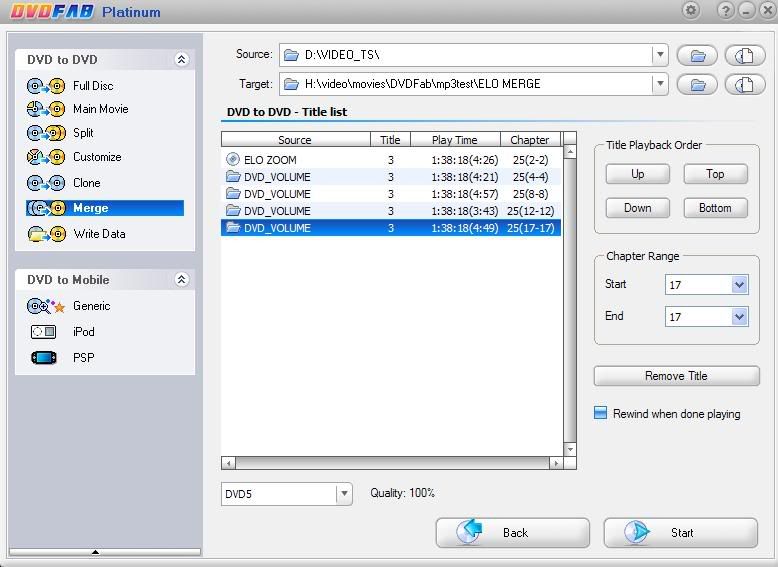Sort by the Play Time column header
The height and width of the screenshot is (567, 778).
[x=455, y=140]
